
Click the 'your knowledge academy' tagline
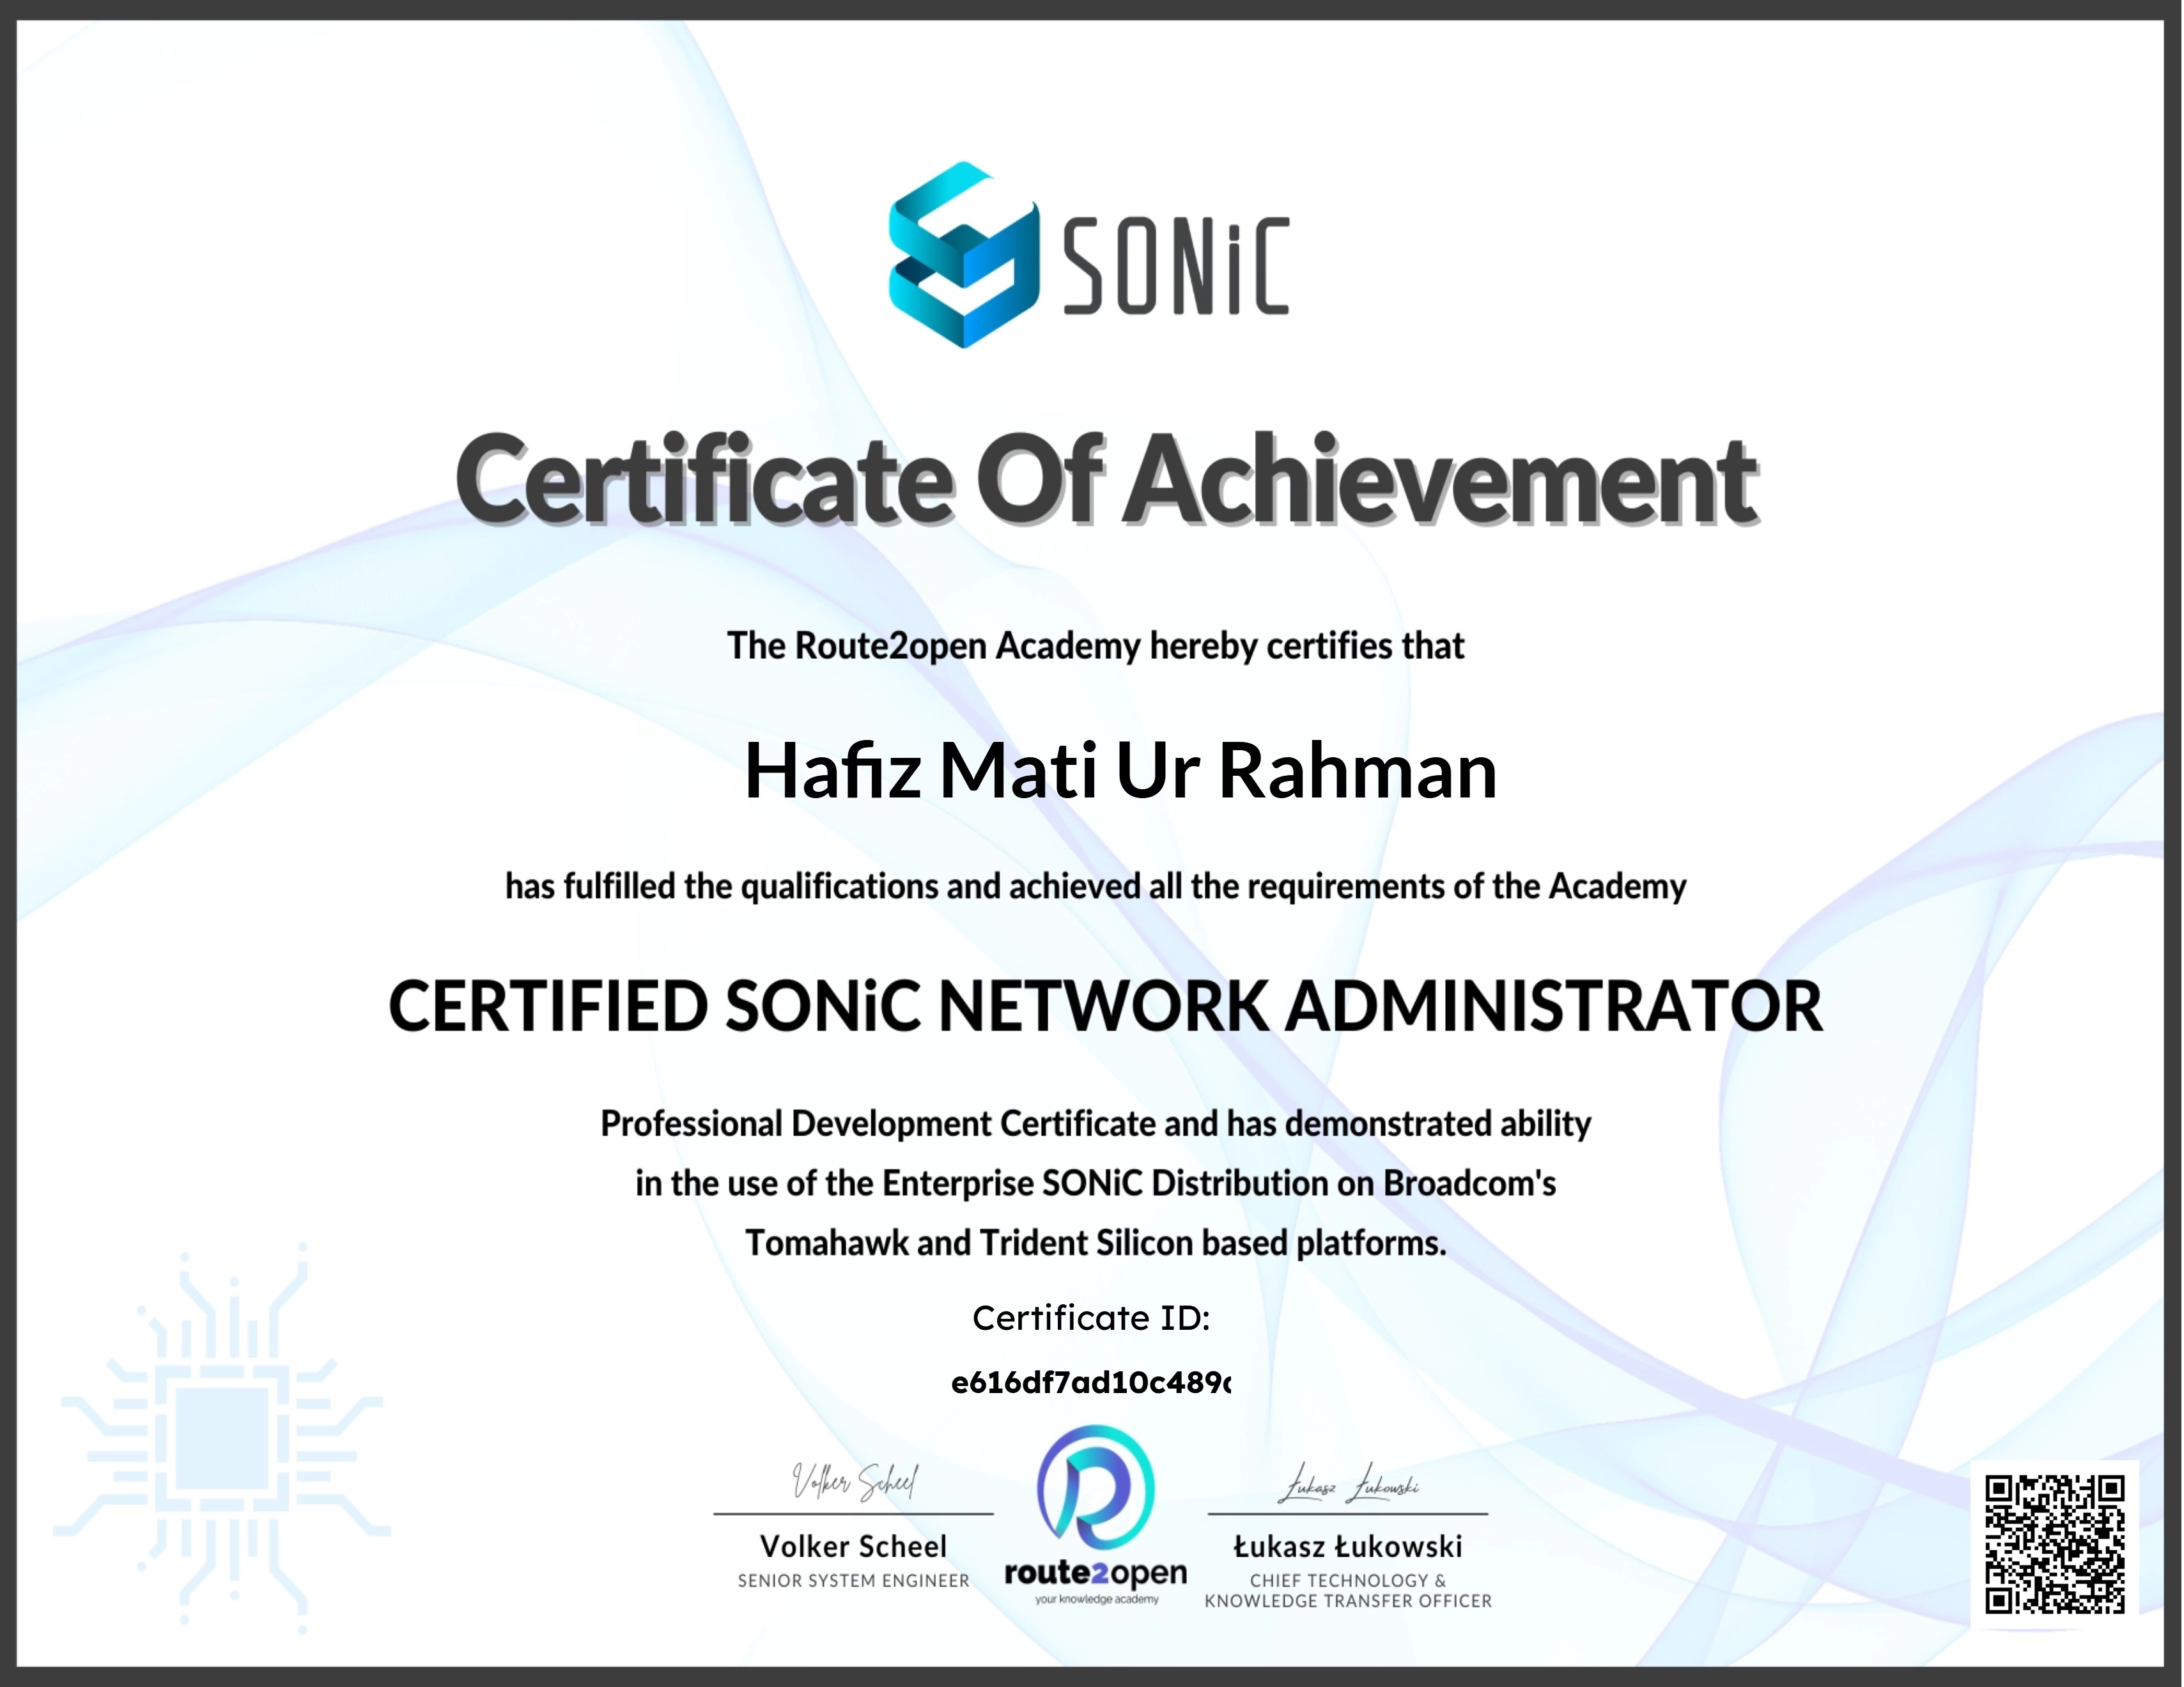[1096, 1600]
